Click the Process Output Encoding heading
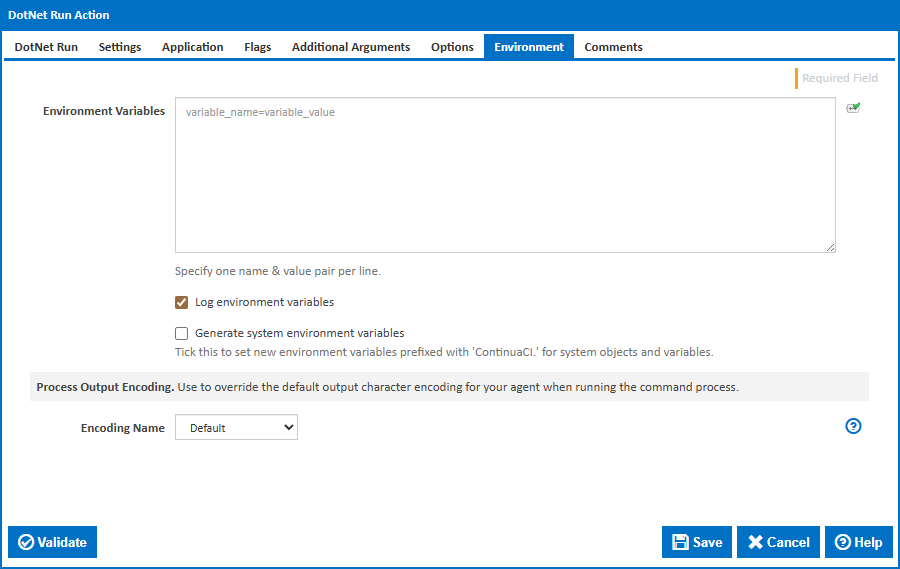Viewport: 900px width, 569px height. [x=105, y=387]
